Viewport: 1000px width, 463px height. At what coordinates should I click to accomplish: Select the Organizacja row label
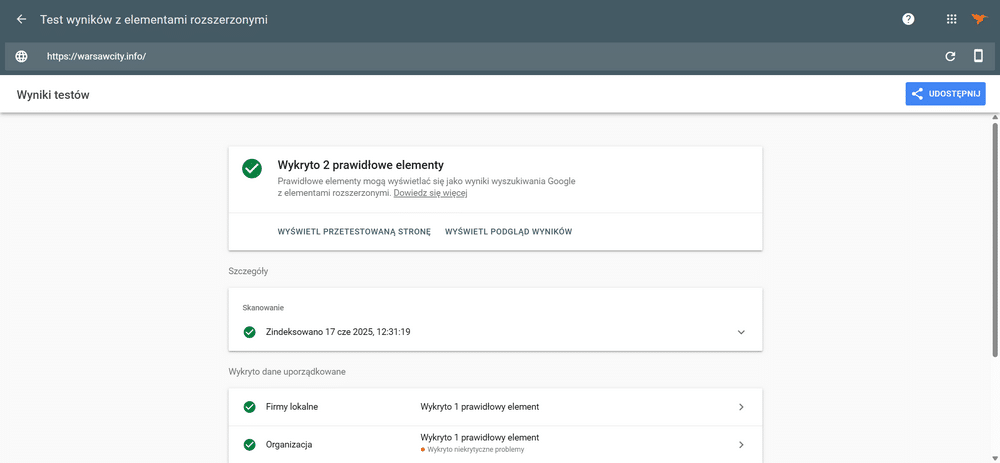289,445
